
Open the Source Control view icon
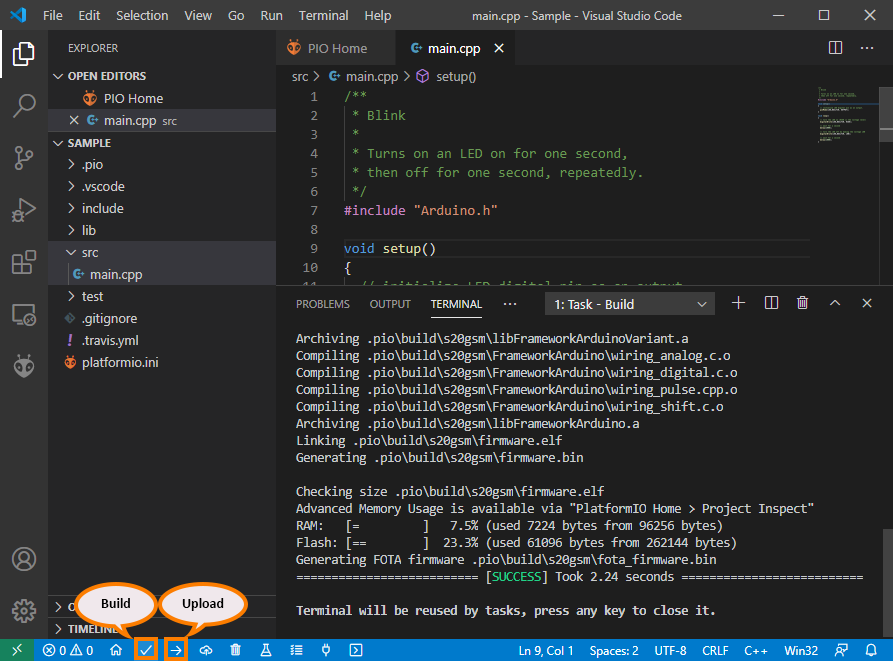pyautogui.click(x=23, y=158)
